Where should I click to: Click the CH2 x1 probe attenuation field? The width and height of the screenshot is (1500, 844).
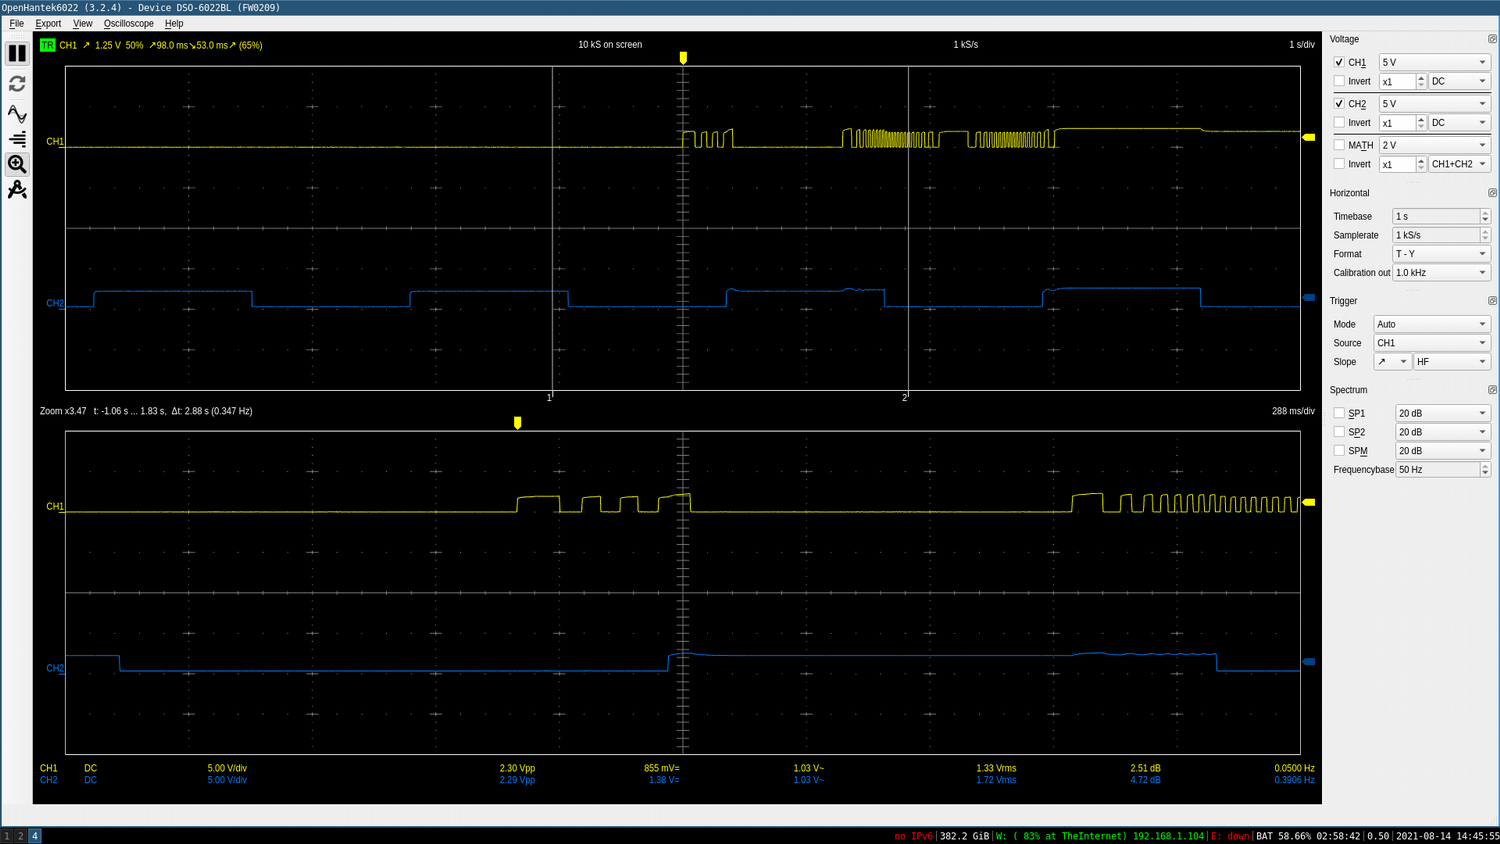(x=1402, y=122)
